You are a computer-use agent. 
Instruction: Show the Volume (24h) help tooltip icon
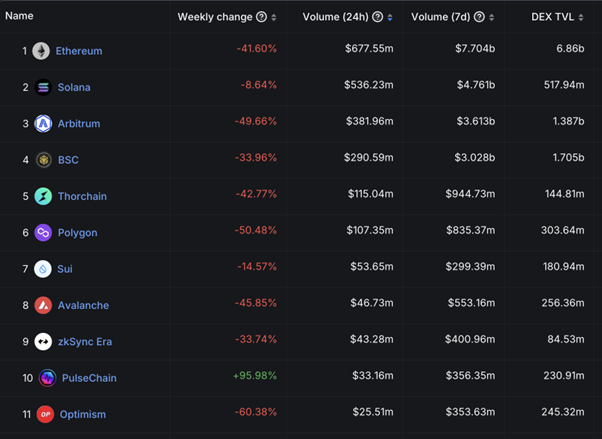(x=378, y=17)
